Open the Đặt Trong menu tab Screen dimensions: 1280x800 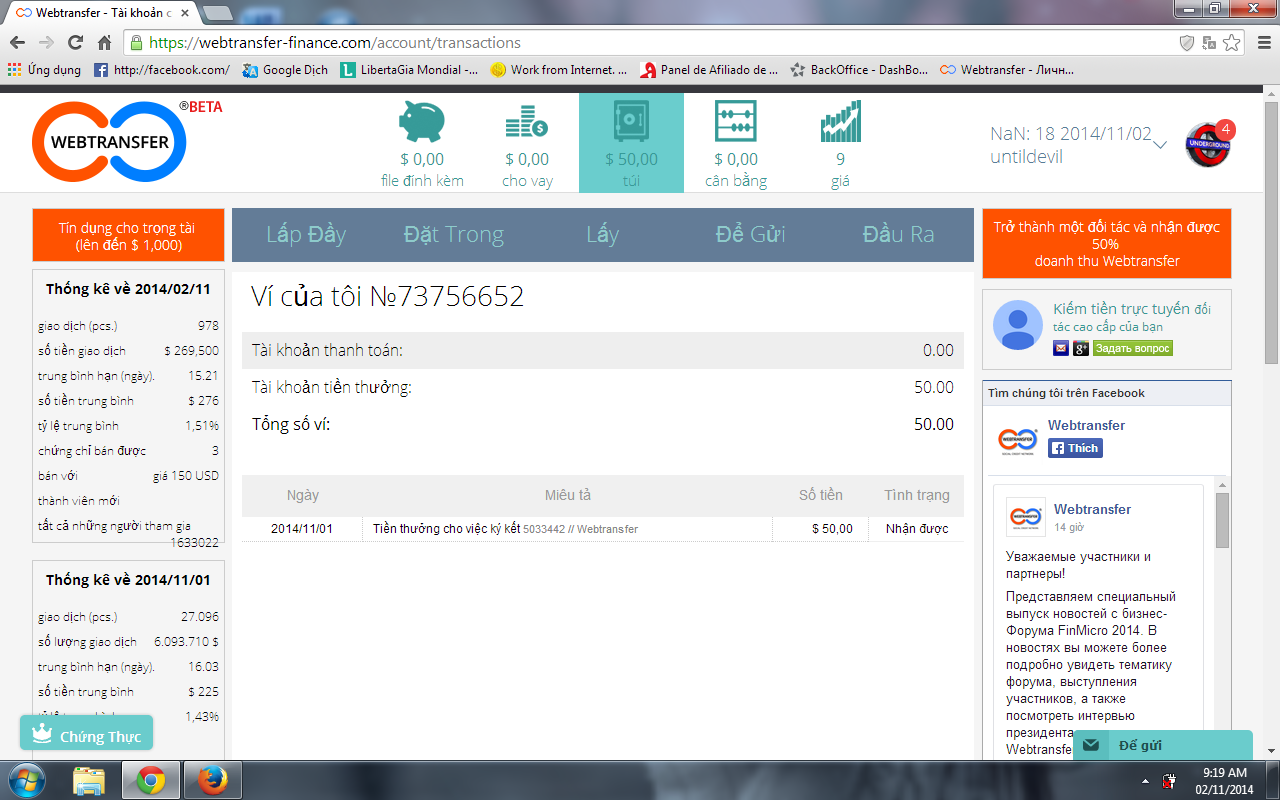(454, 234)
